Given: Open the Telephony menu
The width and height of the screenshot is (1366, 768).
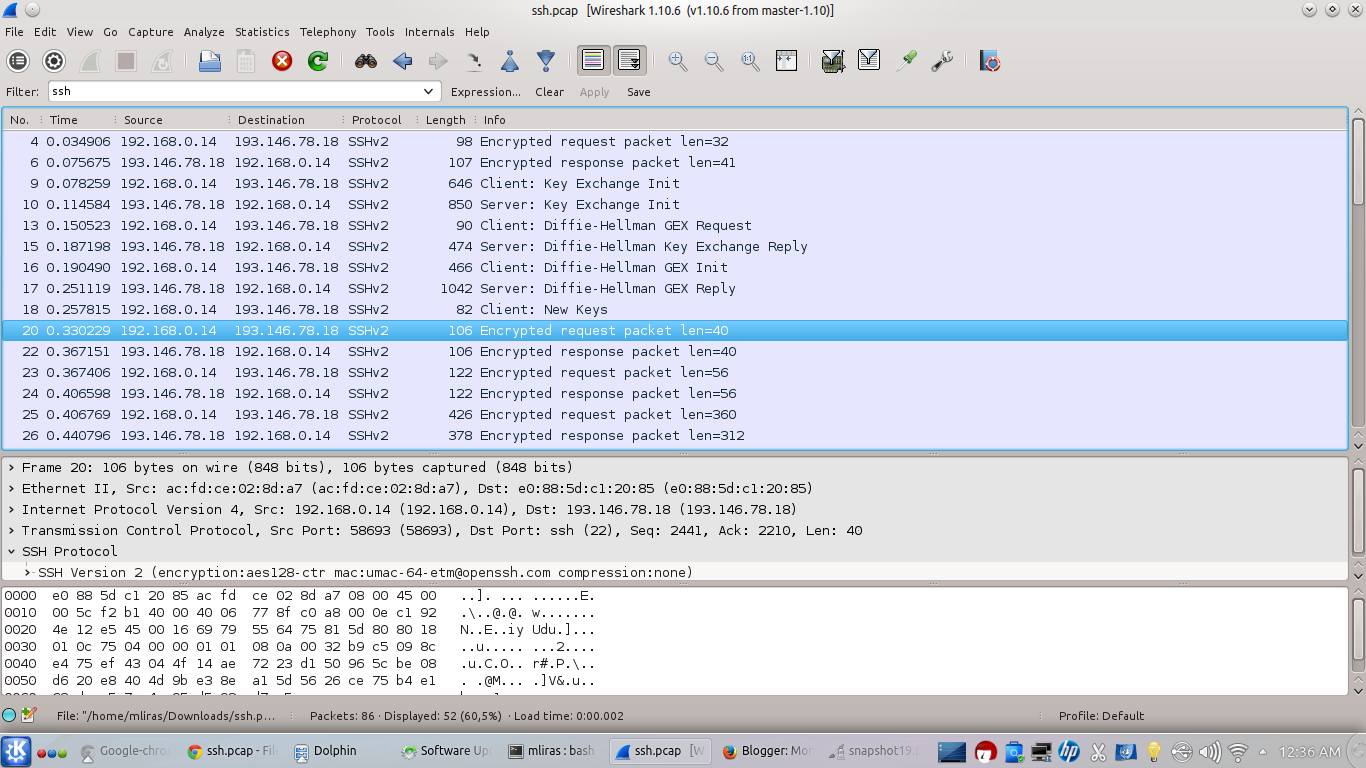Looking at the screenshot, I should click(328, 32).
